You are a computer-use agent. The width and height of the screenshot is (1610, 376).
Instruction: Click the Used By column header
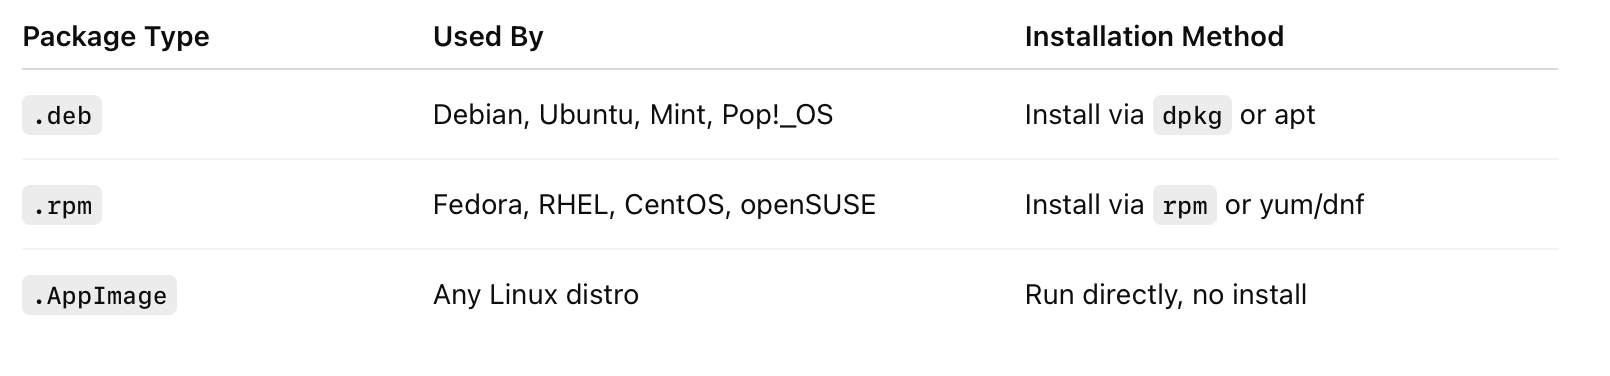[488, 37]
